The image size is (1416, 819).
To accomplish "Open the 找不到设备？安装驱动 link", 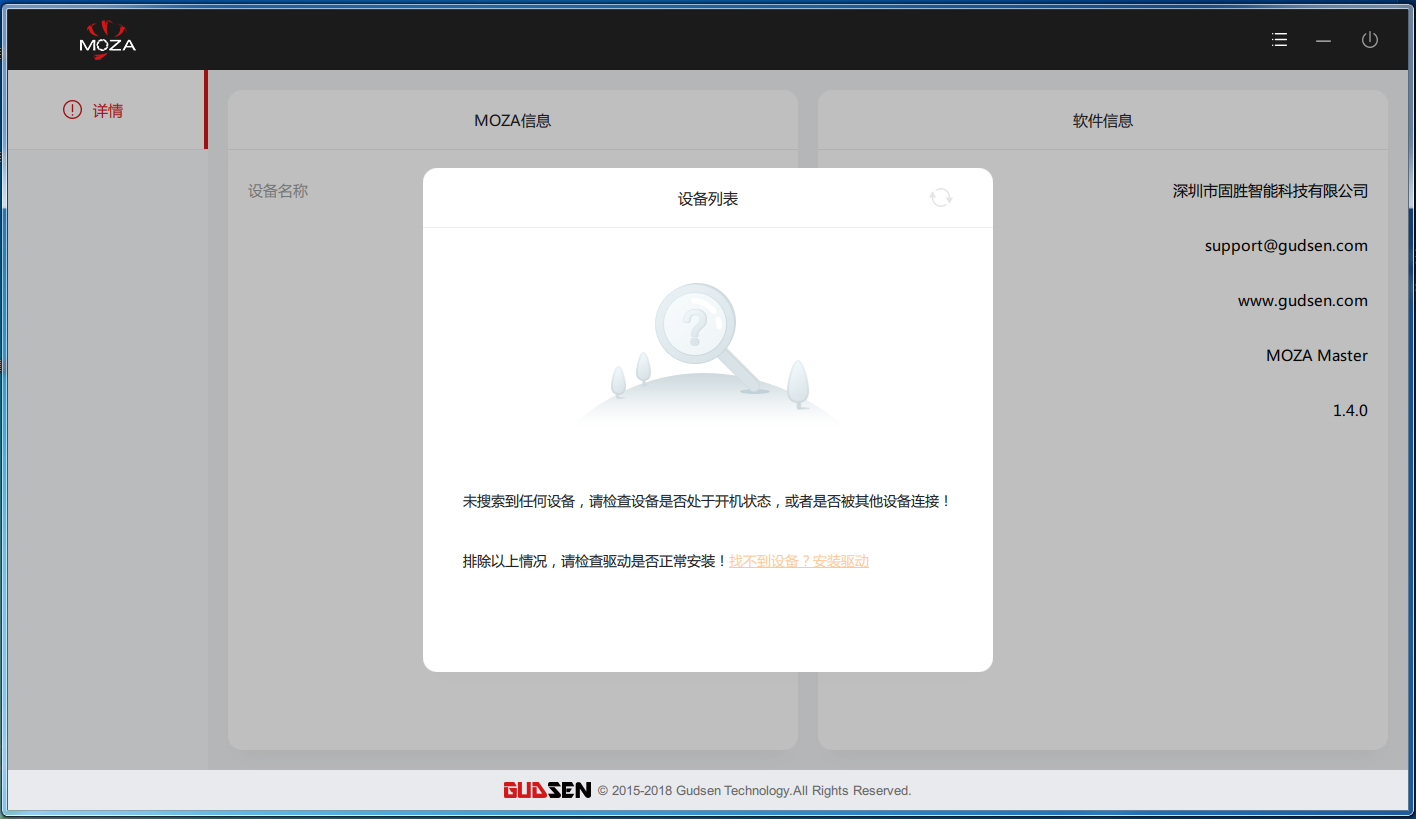I will click(x=799, y=561).
